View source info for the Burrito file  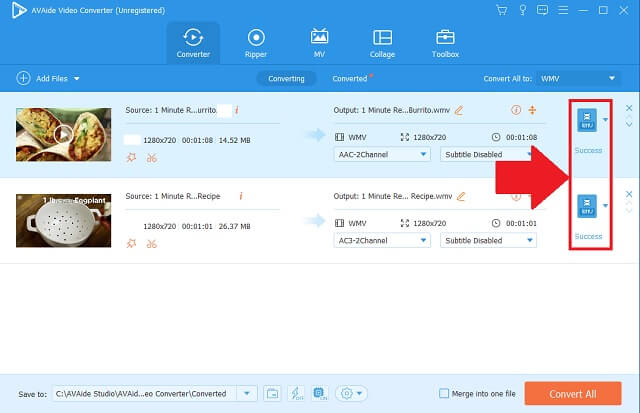pyautogui.click(x=237, y=110)
